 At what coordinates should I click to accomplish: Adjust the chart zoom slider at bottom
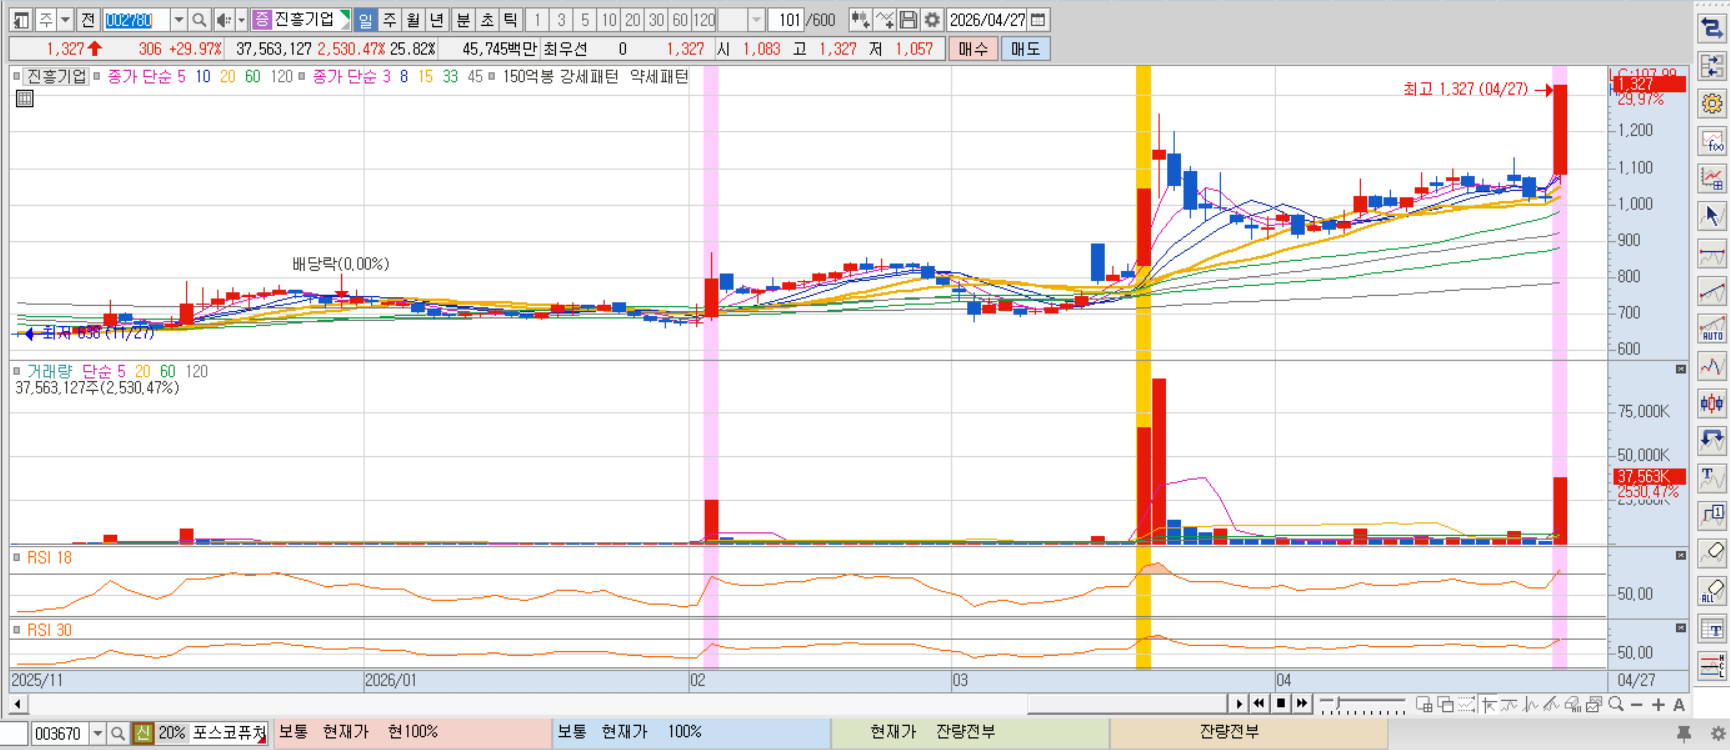click(x=1362, y=705)
